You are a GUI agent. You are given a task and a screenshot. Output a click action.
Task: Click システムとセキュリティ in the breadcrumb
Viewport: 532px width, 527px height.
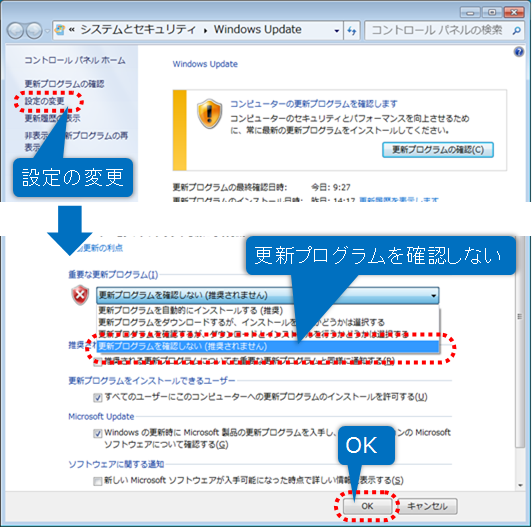(138, 30)
